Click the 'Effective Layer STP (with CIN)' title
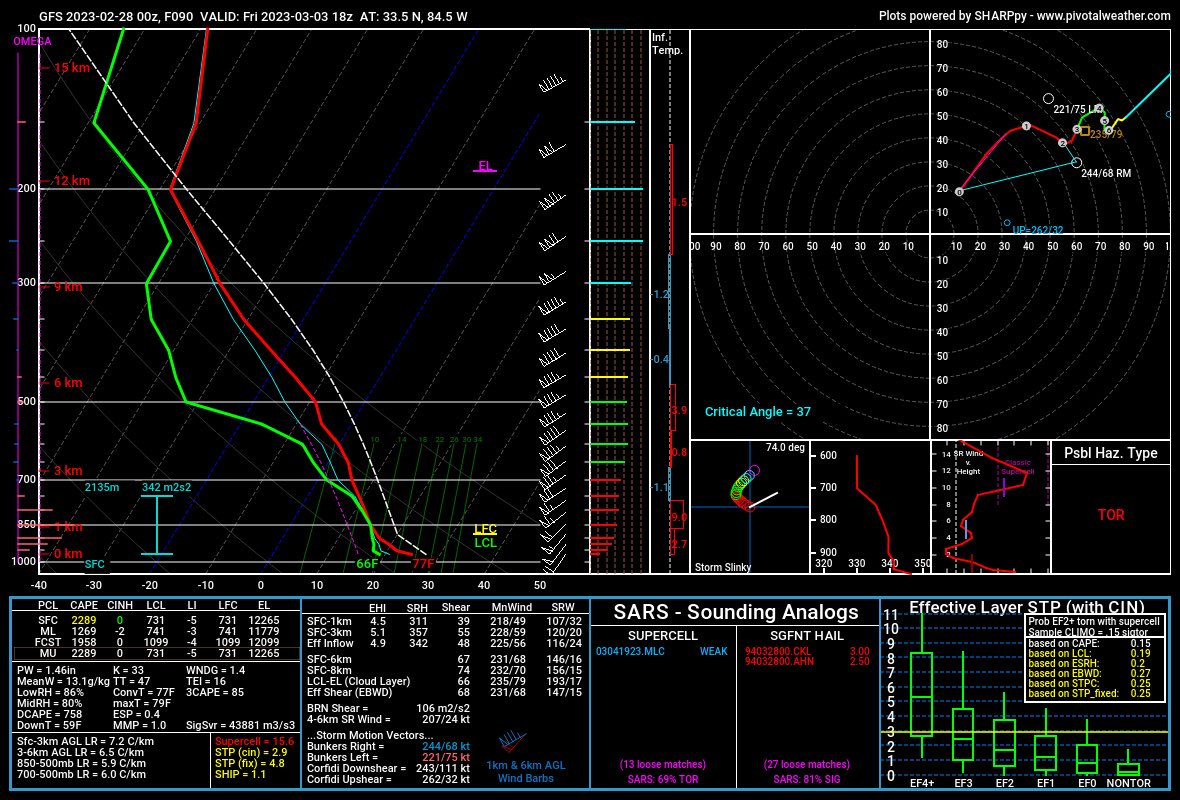The image size is (1180, 800). [x=1026, y=607]
